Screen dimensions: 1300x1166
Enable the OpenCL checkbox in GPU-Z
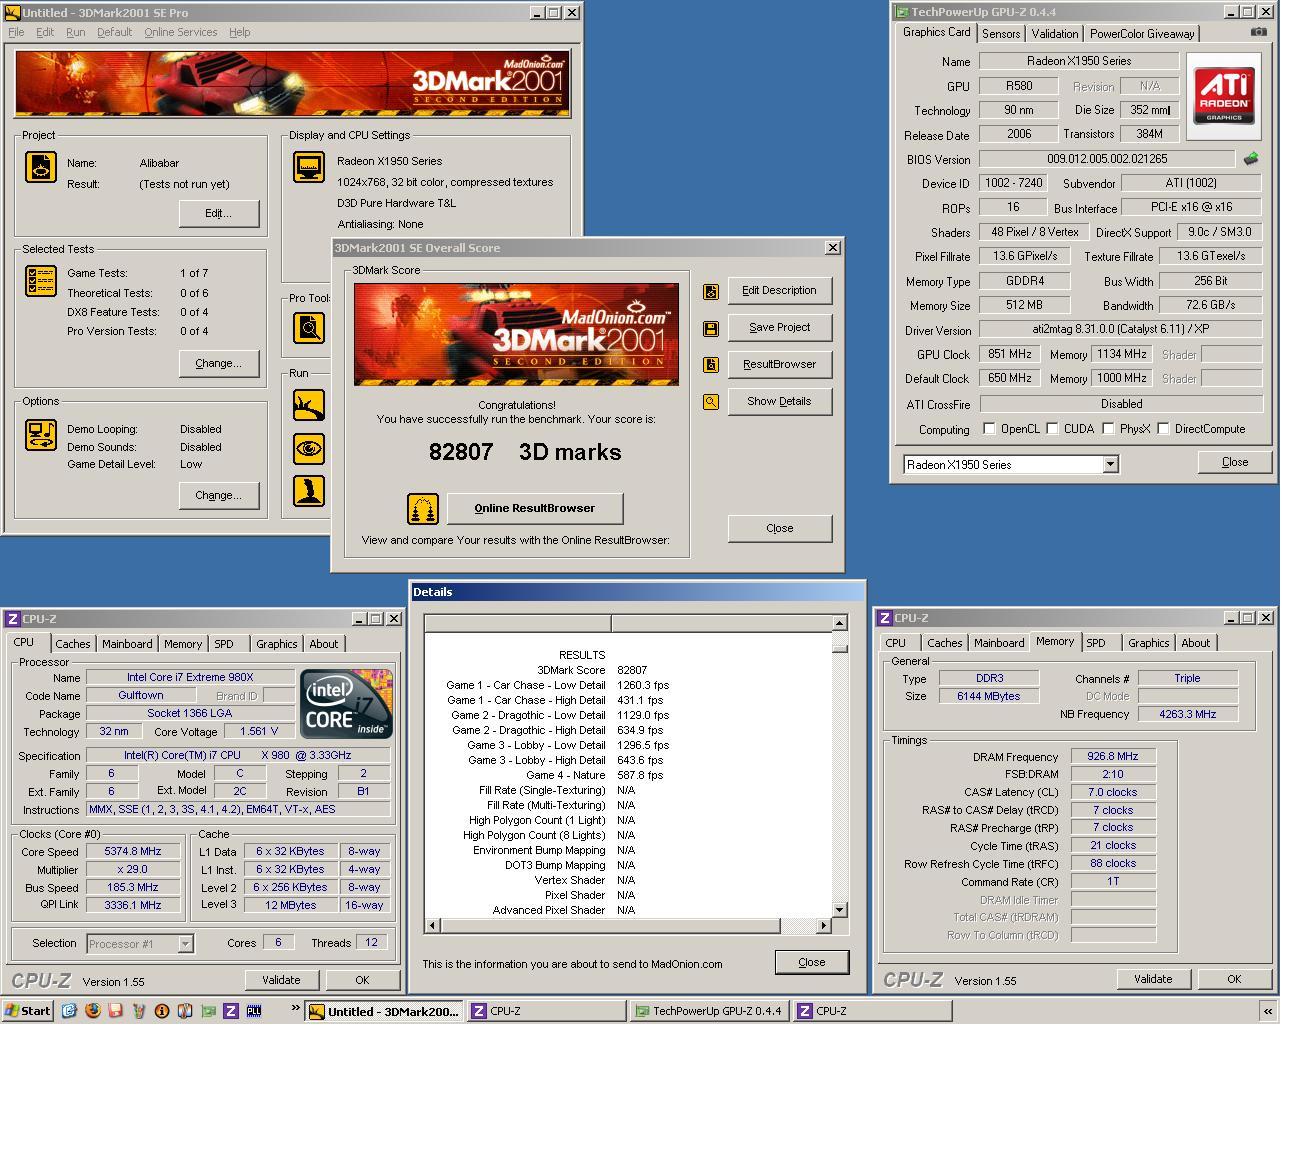tap(989, 429)
